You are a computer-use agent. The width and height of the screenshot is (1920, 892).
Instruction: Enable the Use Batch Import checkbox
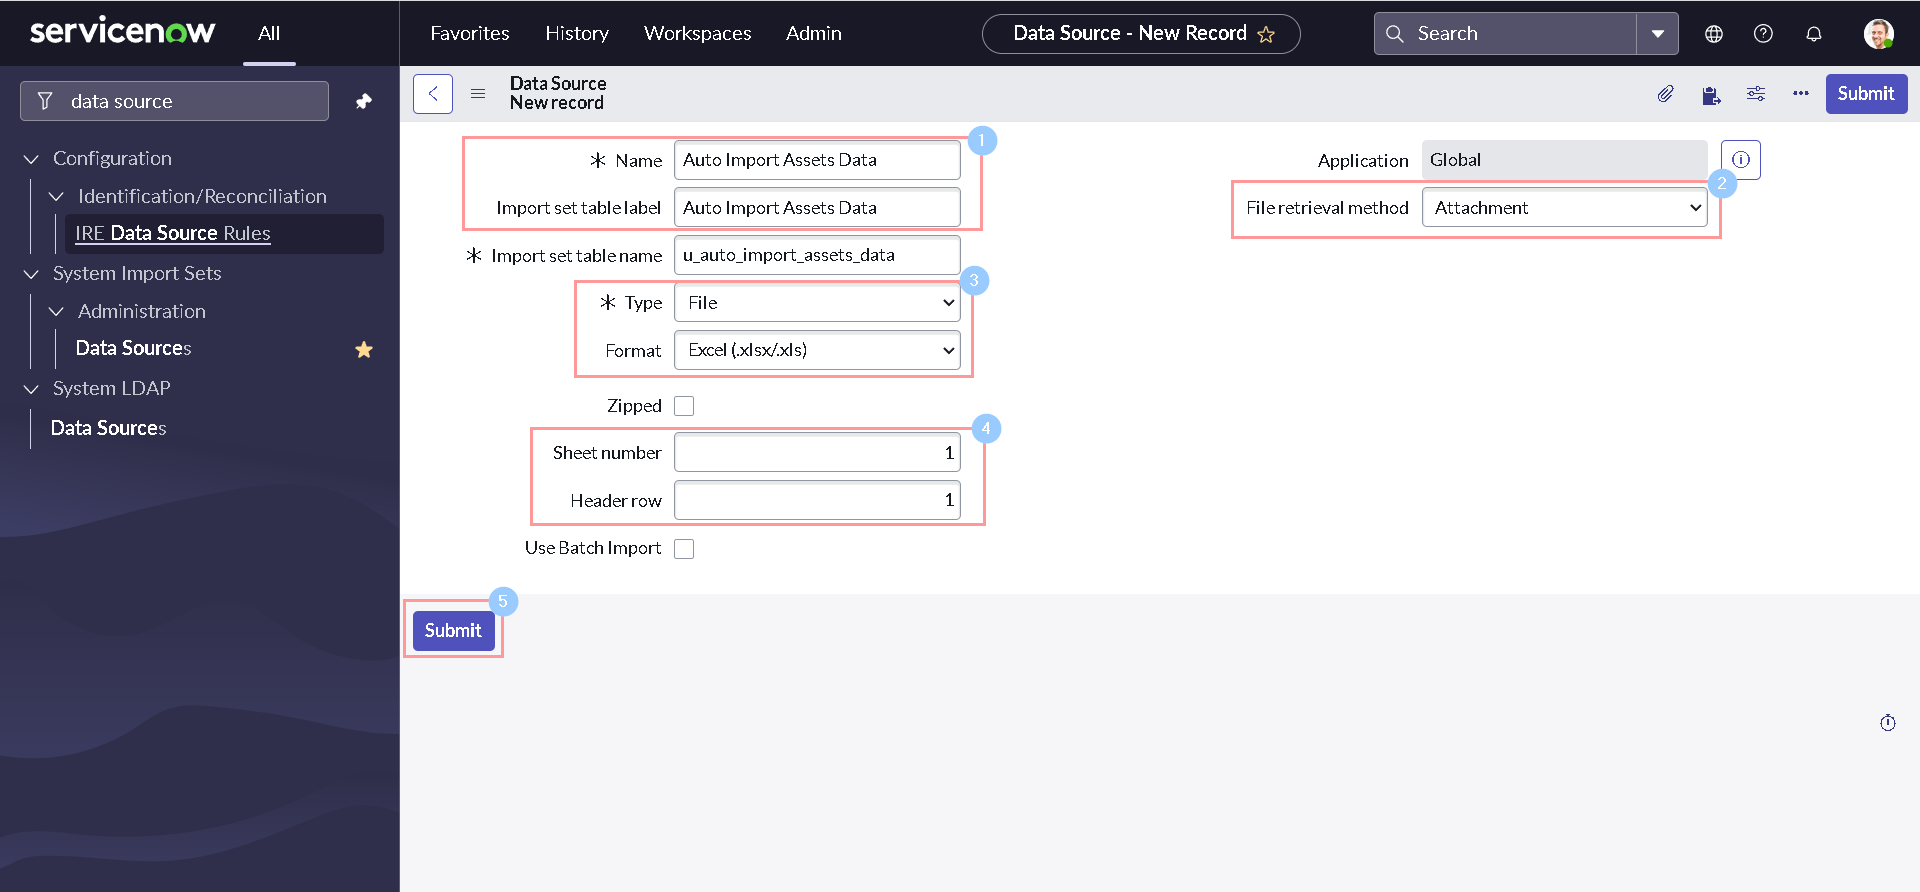(684, 549)
